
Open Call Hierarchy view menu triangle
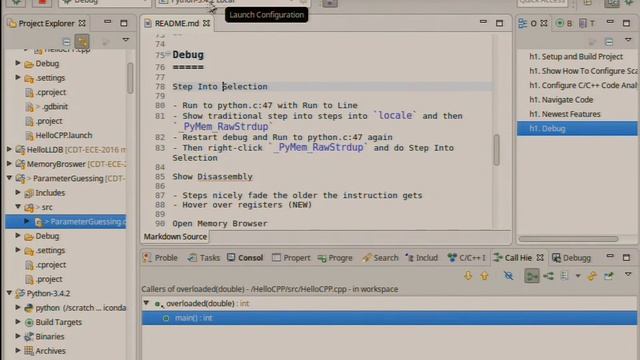pyautogui.click(x=628, y=275)
